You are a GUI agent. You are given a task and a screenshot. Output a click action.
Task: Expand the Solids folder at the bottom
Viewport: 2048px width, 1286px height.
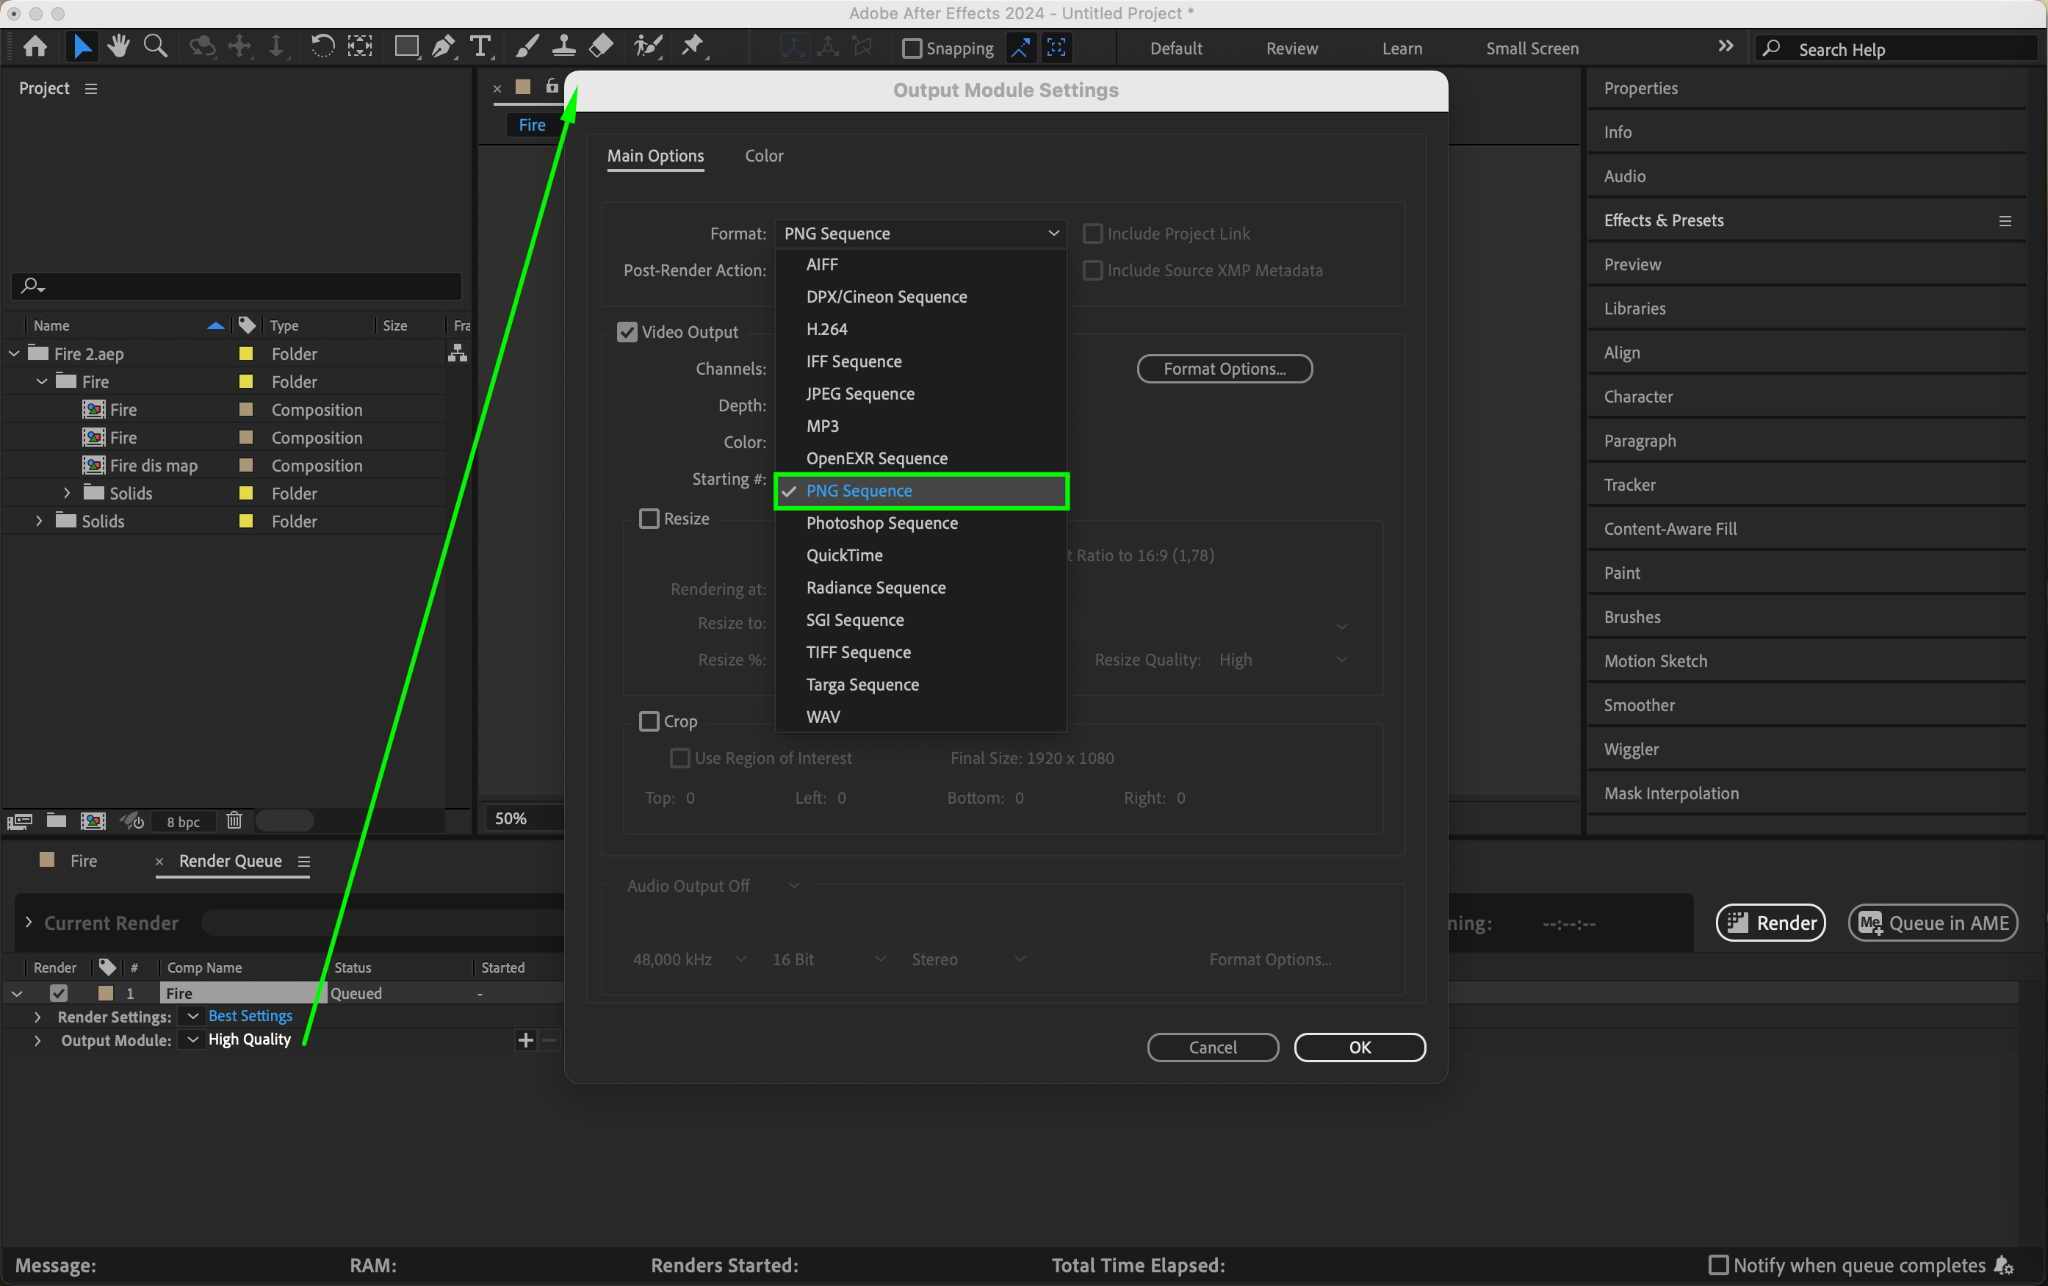pos(39,521)
